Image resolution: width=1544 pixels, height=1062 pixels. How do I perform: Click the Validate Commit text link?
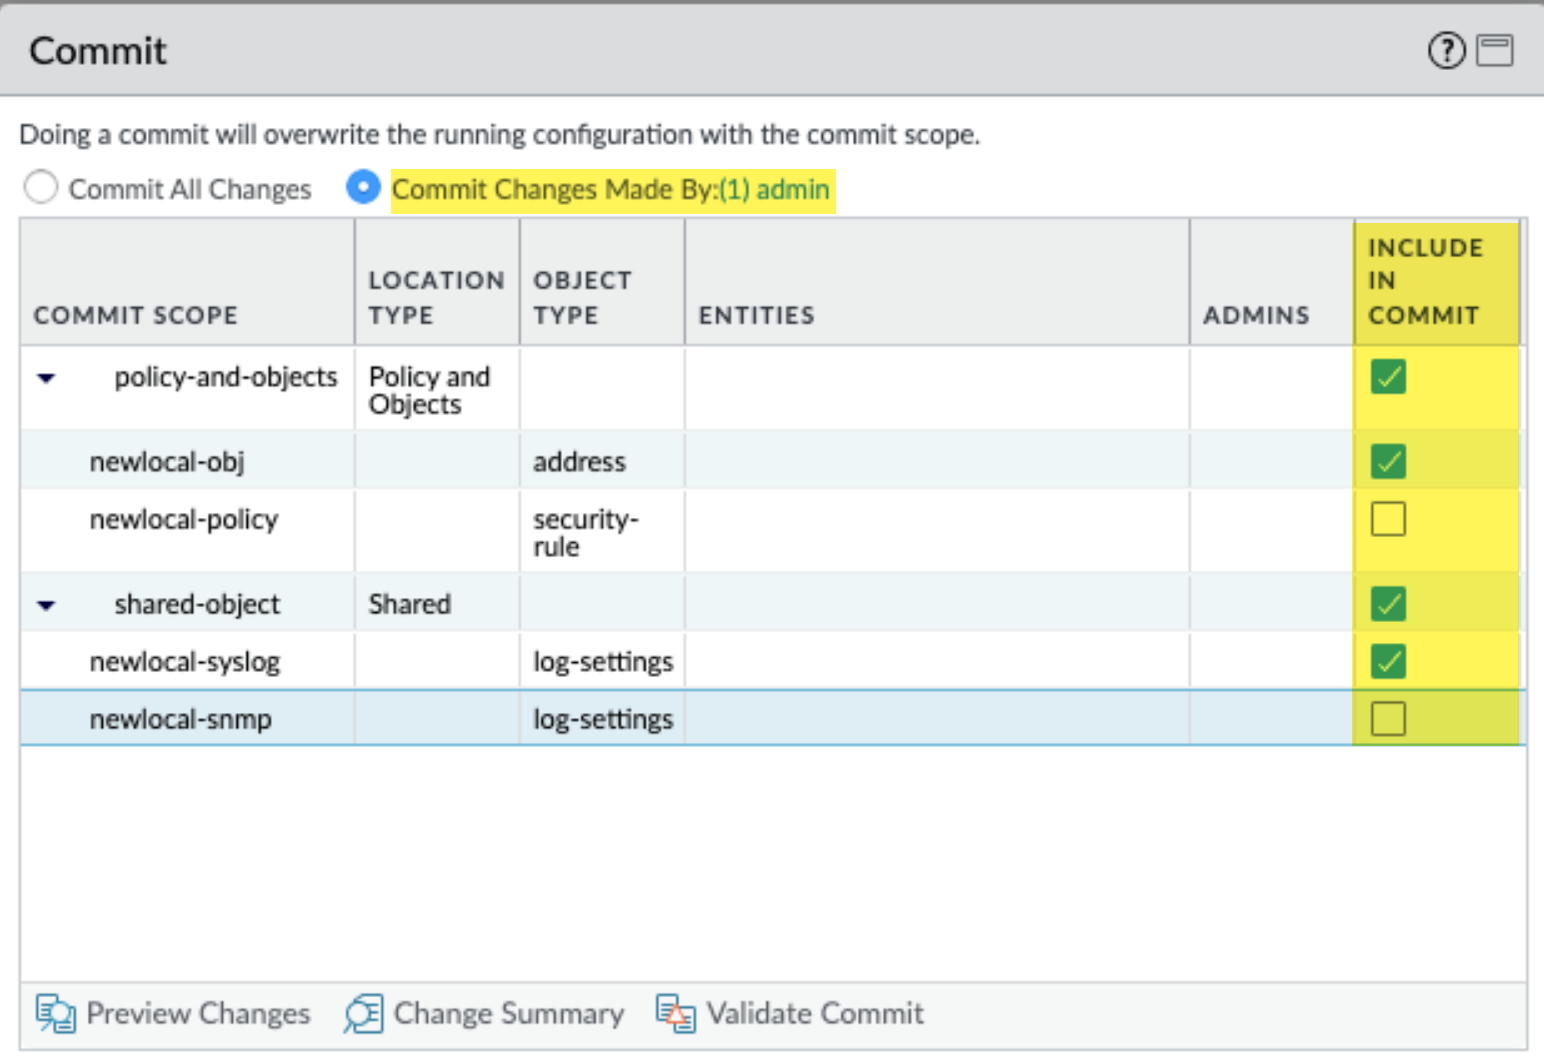point(815,1013)
